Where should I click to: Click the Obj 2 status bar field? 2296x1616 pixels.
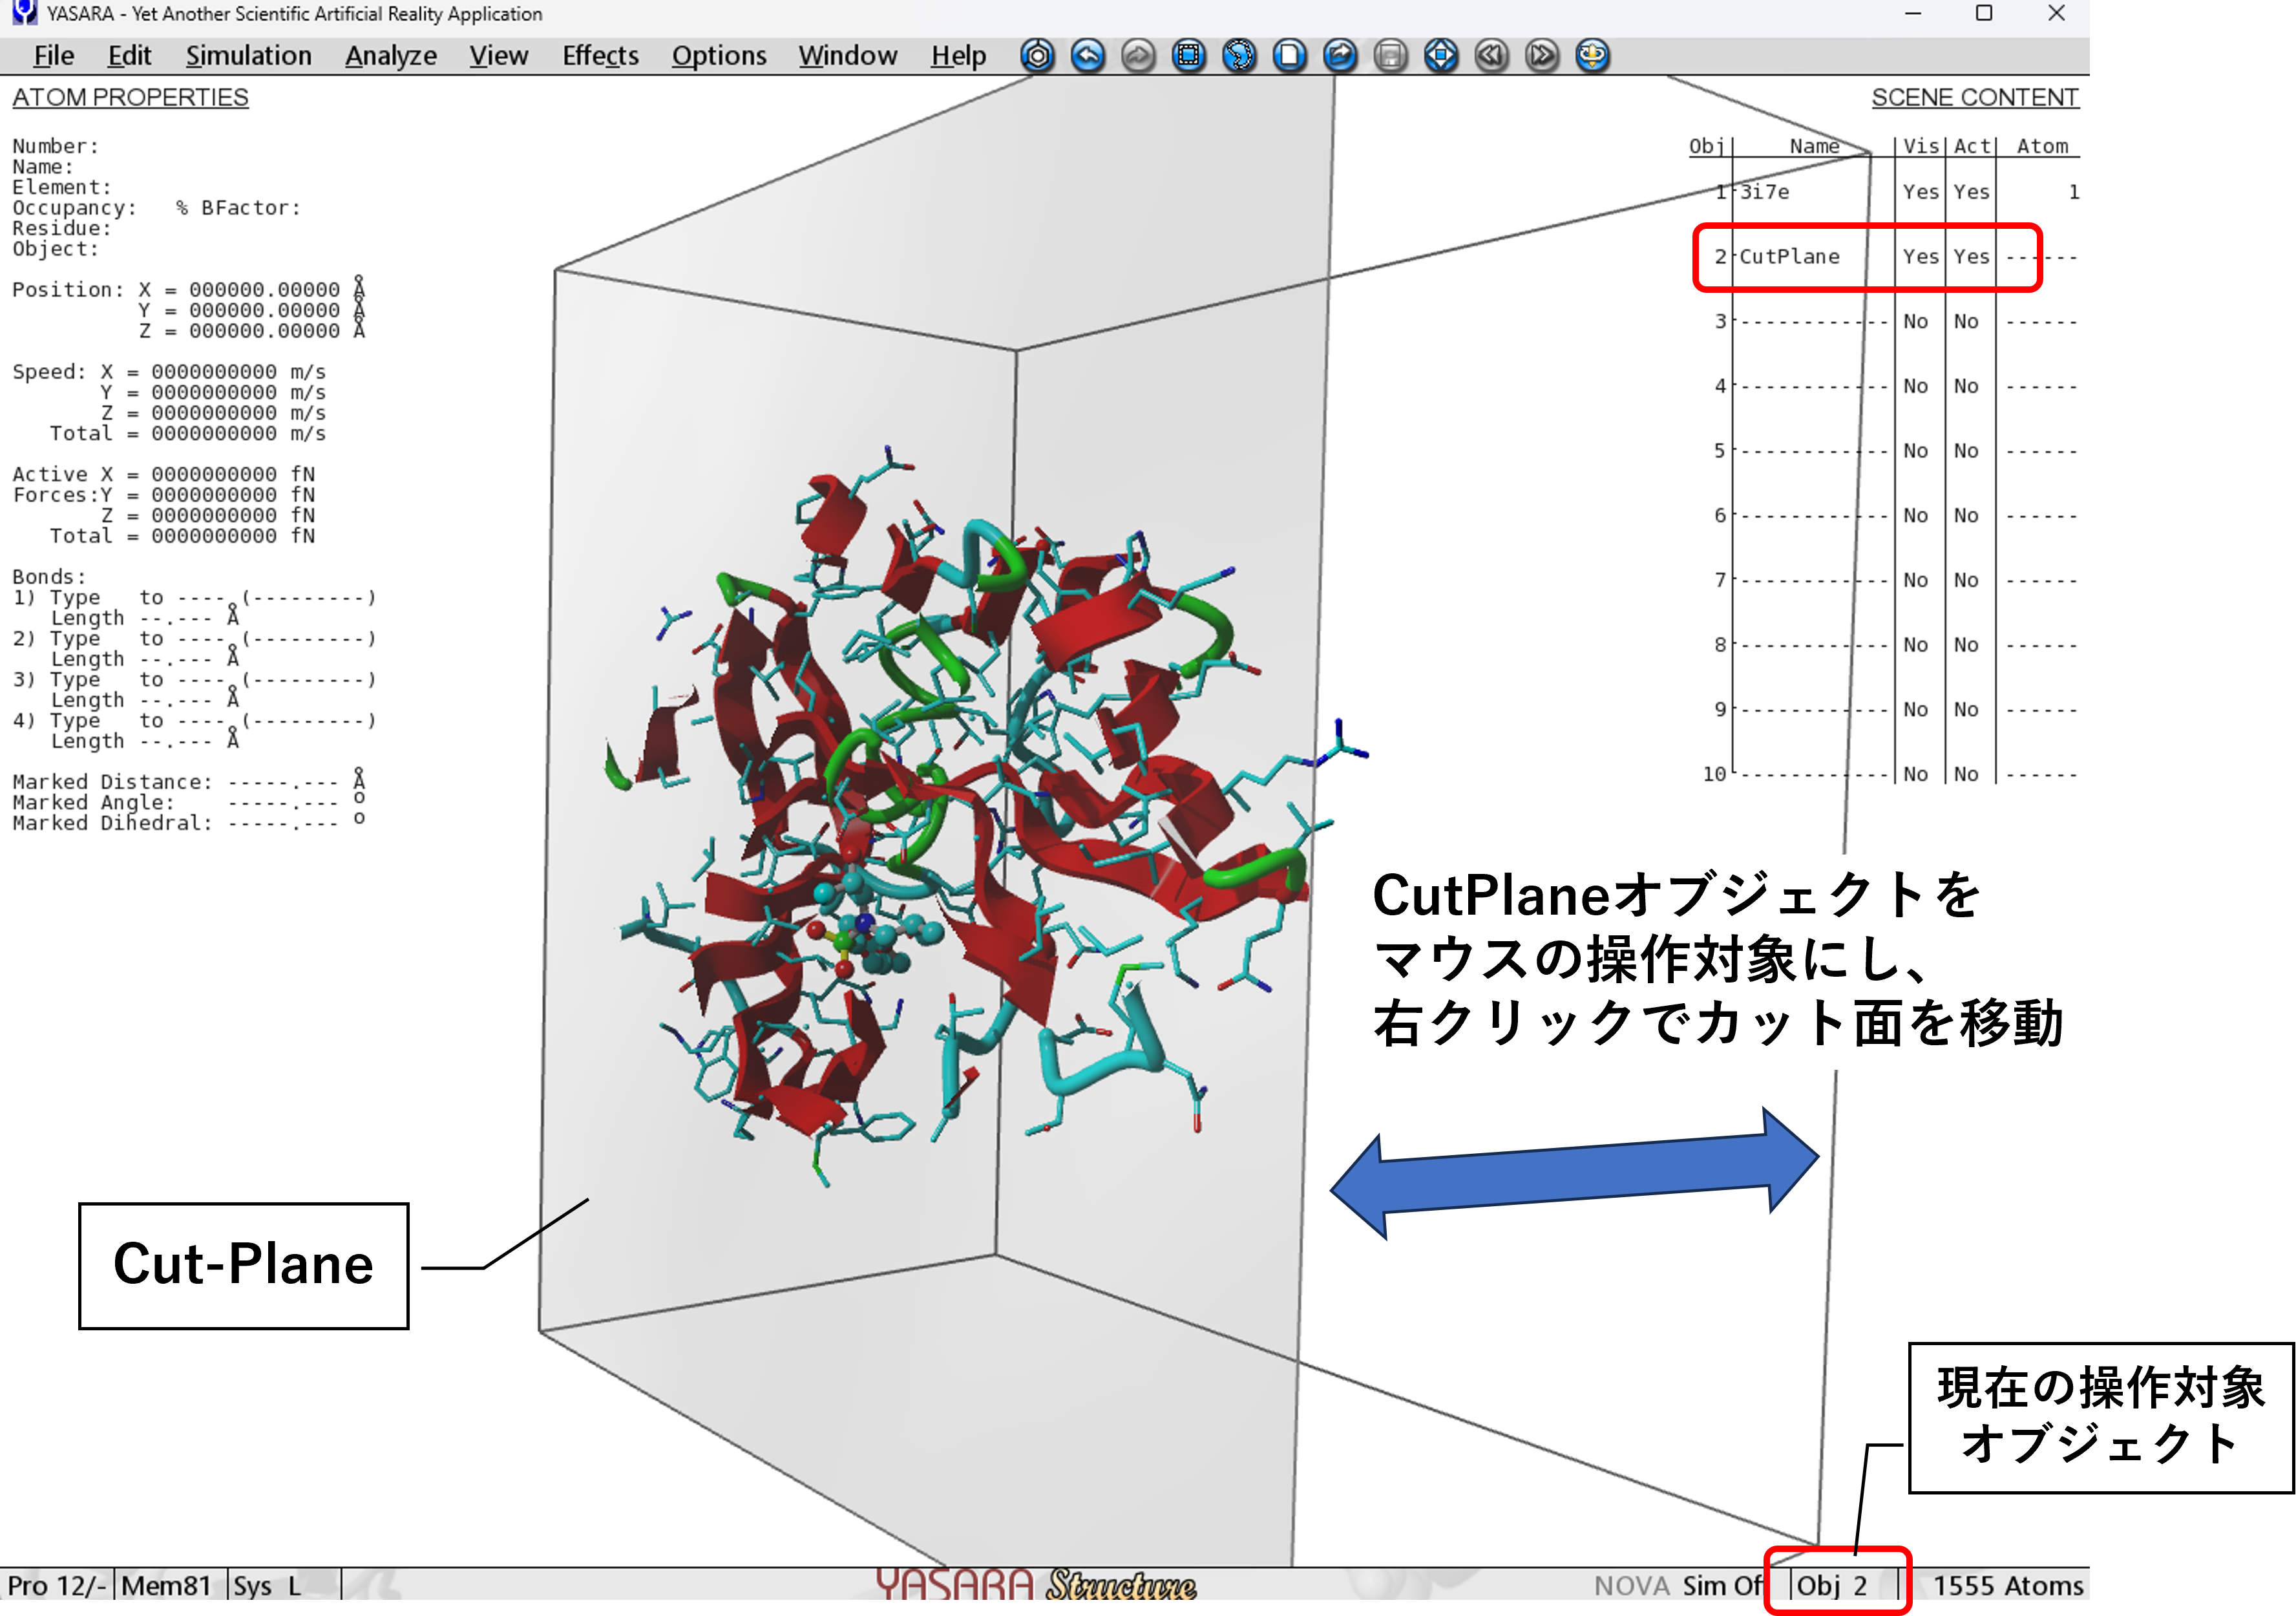click(x=1832, y=1586)
